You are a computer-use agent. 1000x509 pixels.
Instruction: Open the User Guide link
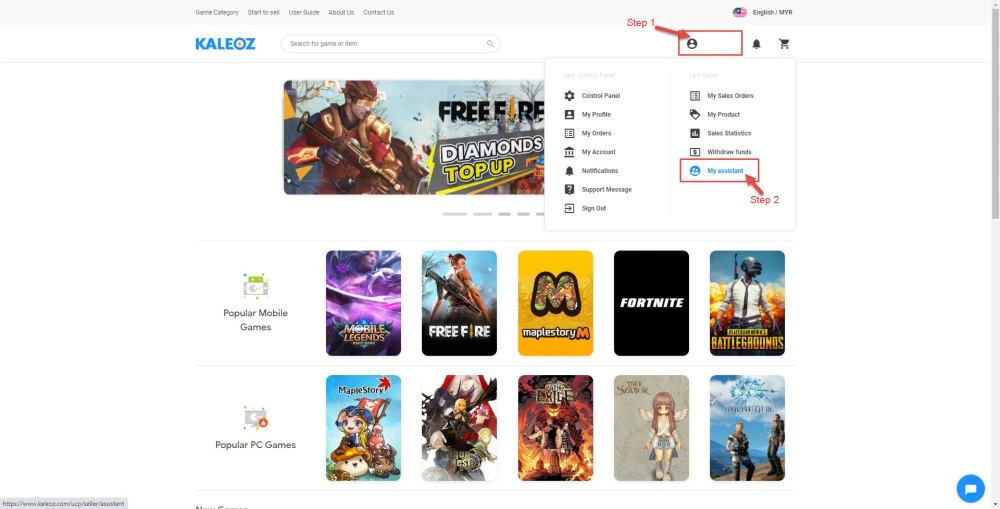tap(304, 12)
